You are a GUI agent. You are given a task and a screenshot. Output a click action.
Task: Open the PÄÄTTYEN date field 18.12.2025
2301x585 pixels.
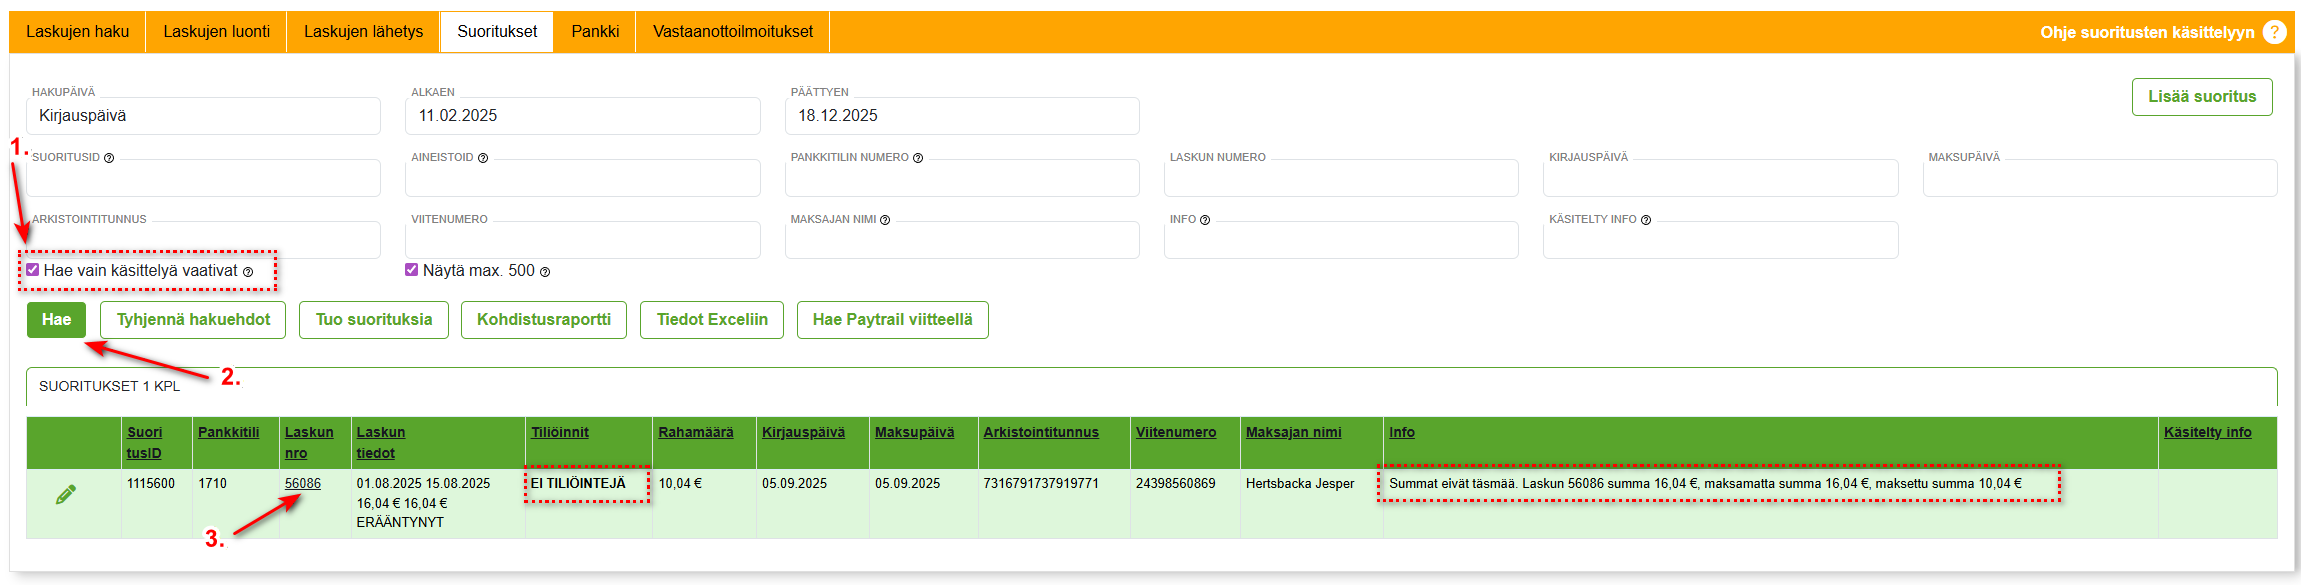(x=962, y=116)
